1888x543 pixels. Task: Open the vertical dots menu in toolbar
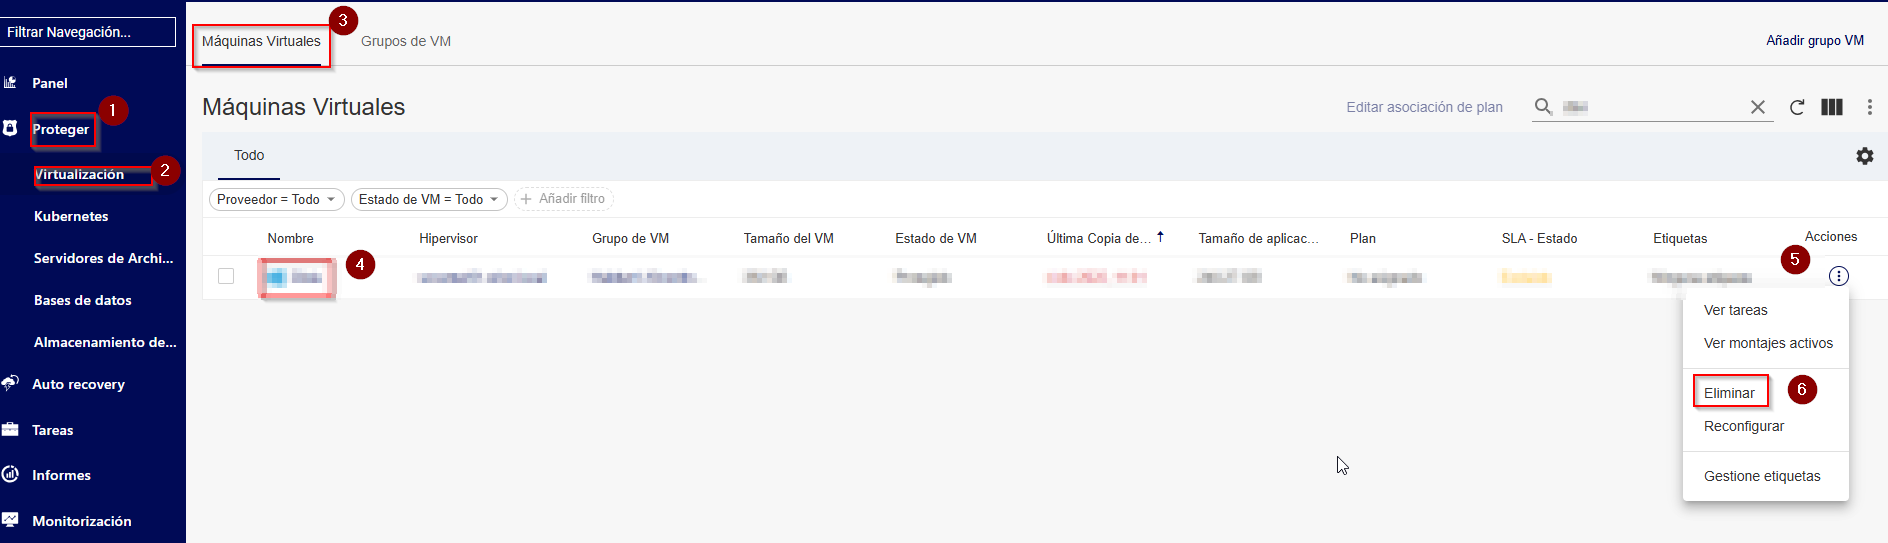tap(1869, 107)
